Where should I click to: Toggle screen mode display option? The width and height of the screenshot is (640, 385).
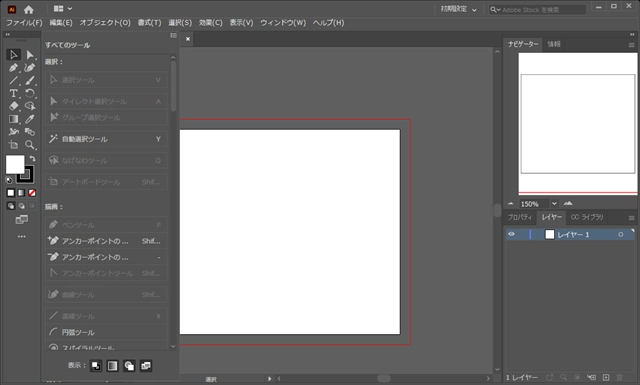(146, 366)
